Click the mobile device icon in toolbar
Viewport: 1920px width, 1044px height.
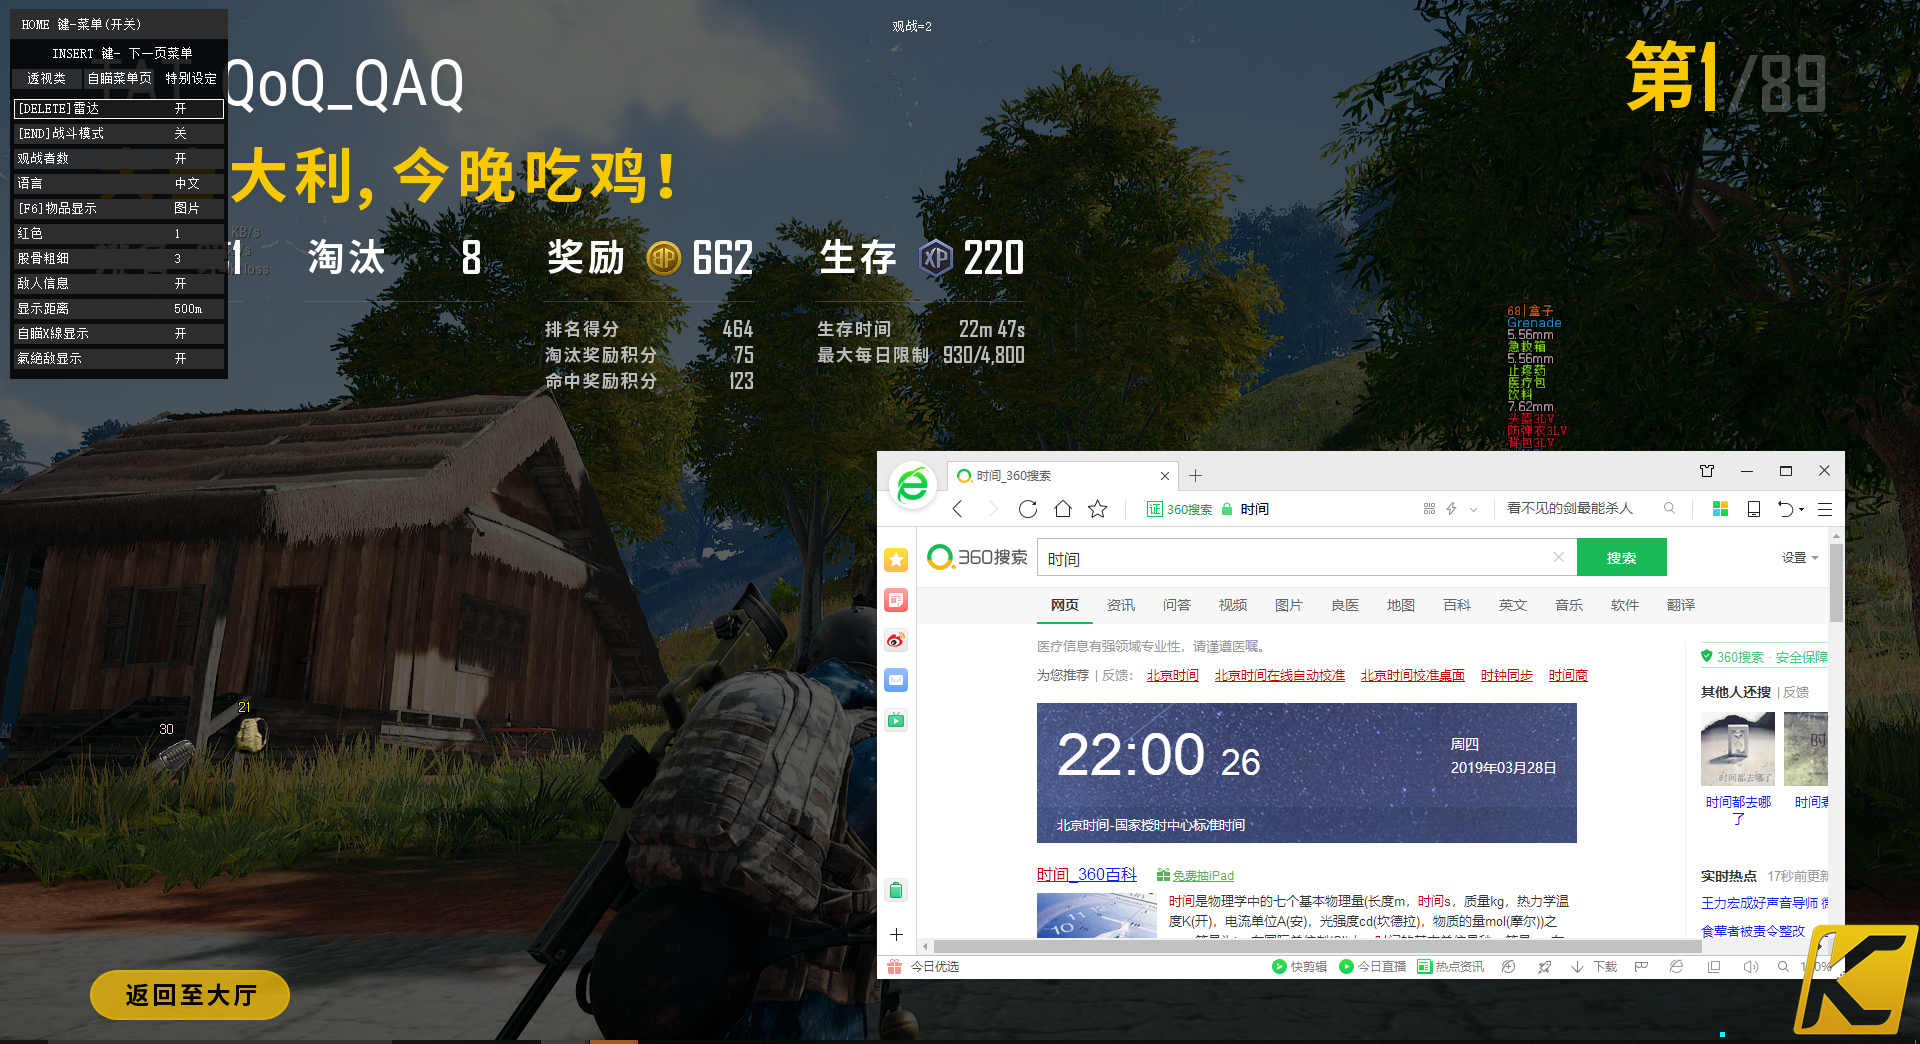coord(1753,509)
